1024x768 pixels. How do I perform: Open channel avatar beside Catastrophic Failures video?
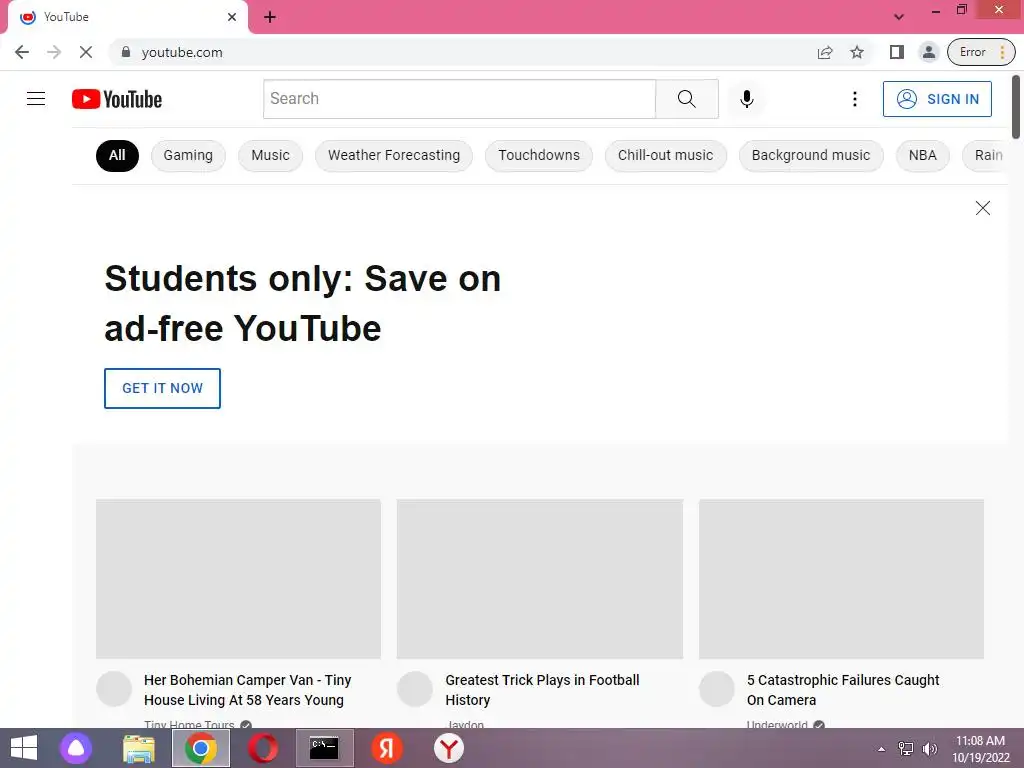click(716, 689)
